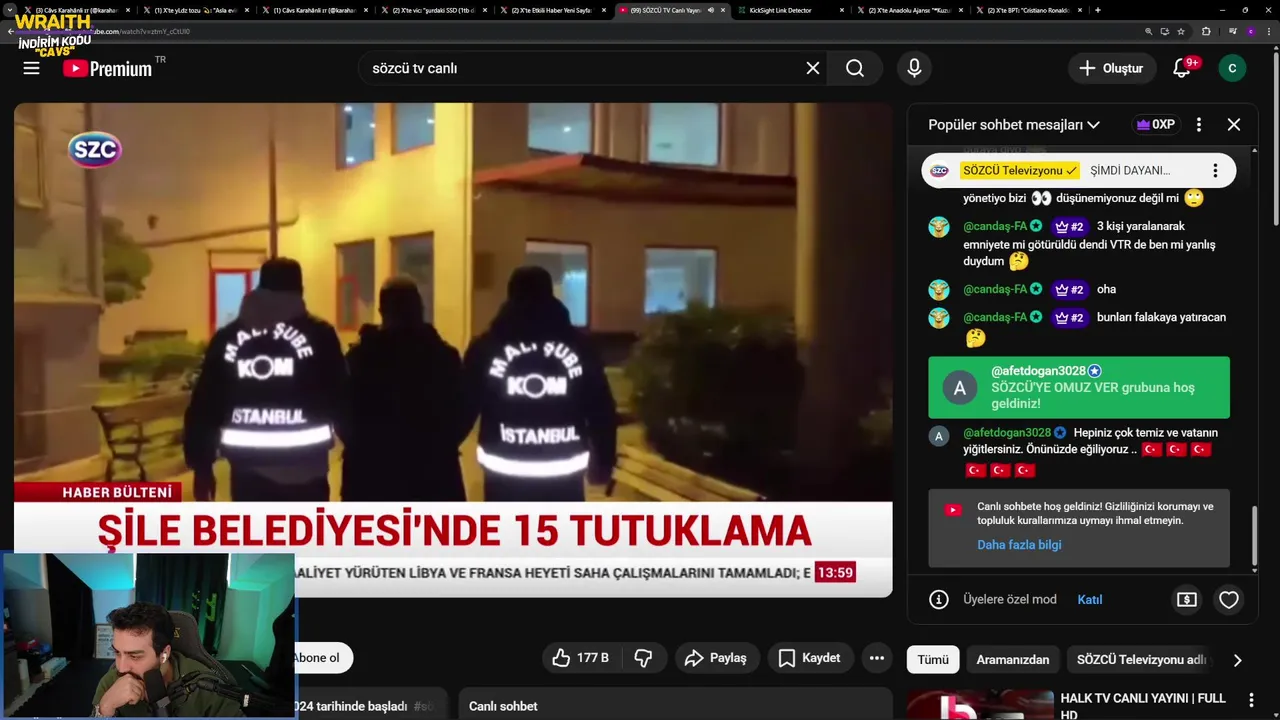This screenshot has width=1280, height=720.
Task: Click @candaş-FA on the oha message
Action: [995, 290]
